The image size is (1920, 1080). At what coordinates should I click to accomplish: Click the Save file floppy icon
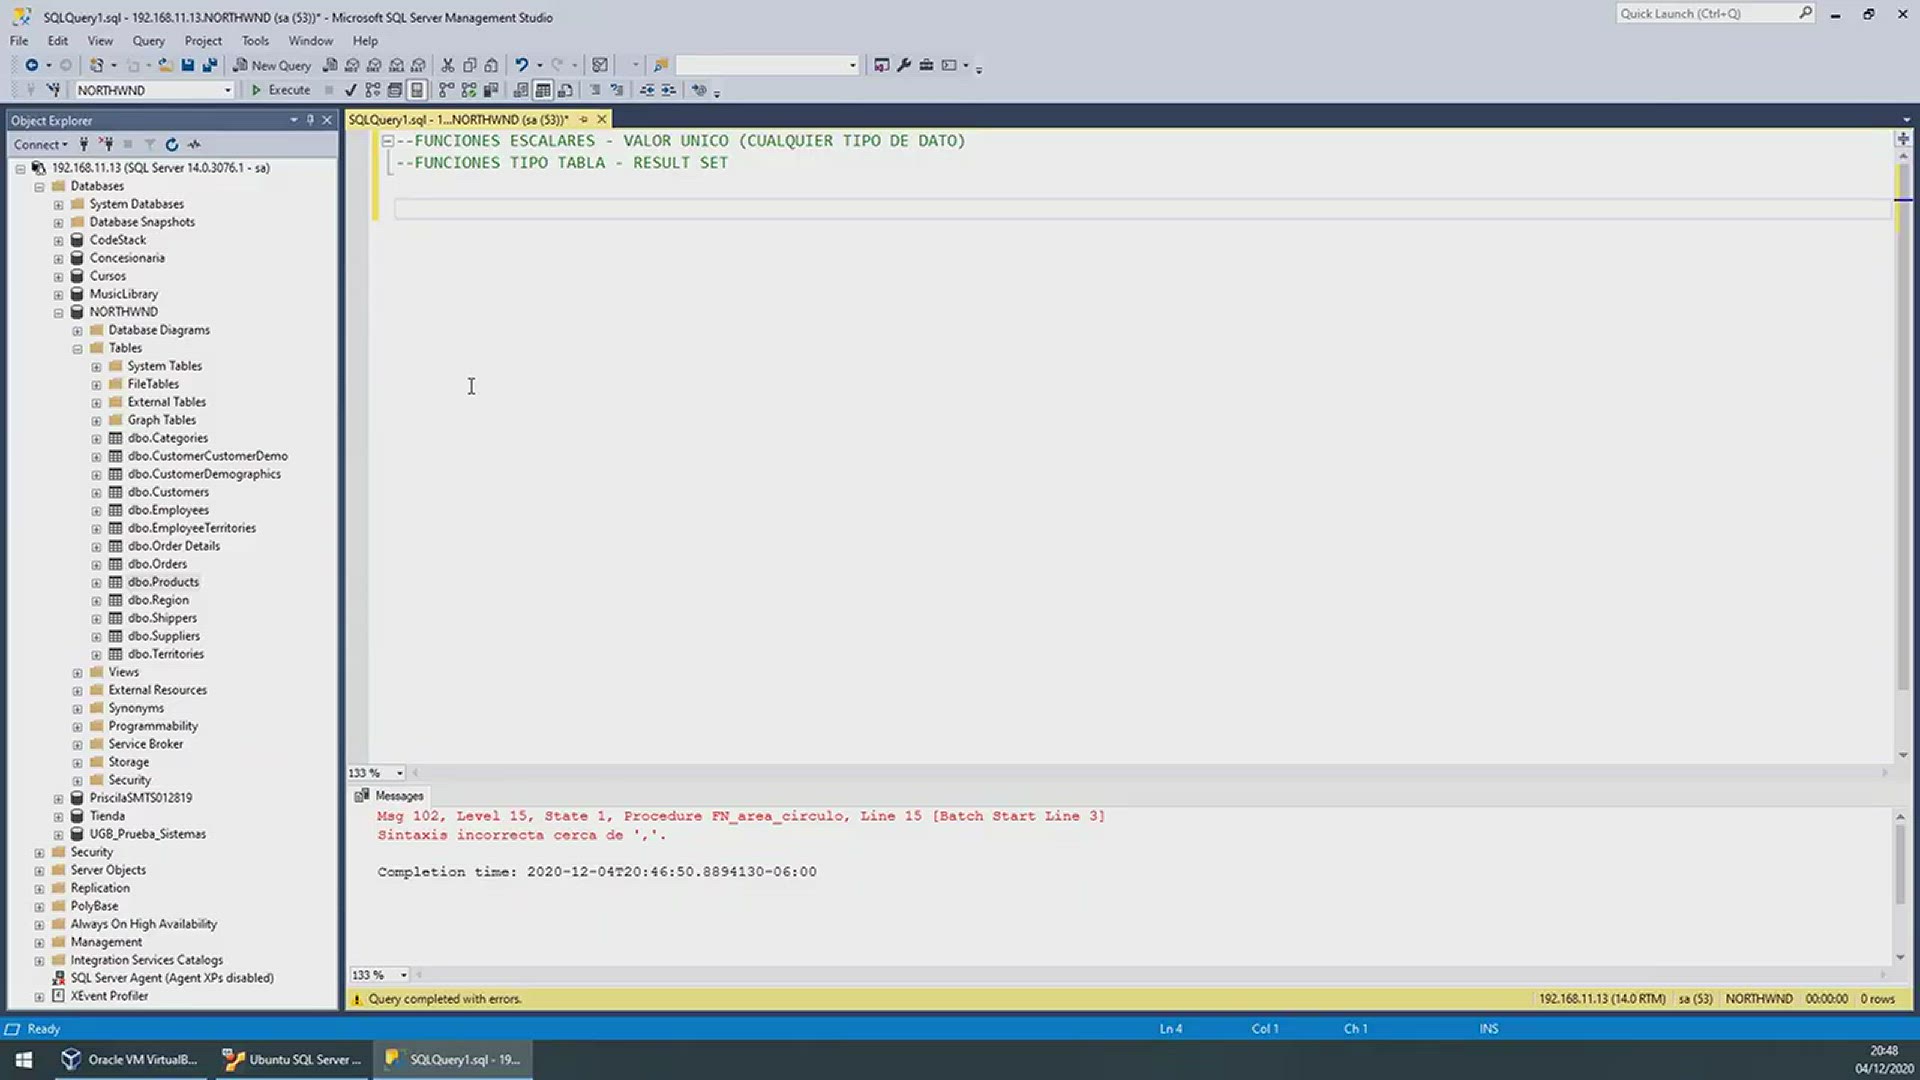coord(187,65)
